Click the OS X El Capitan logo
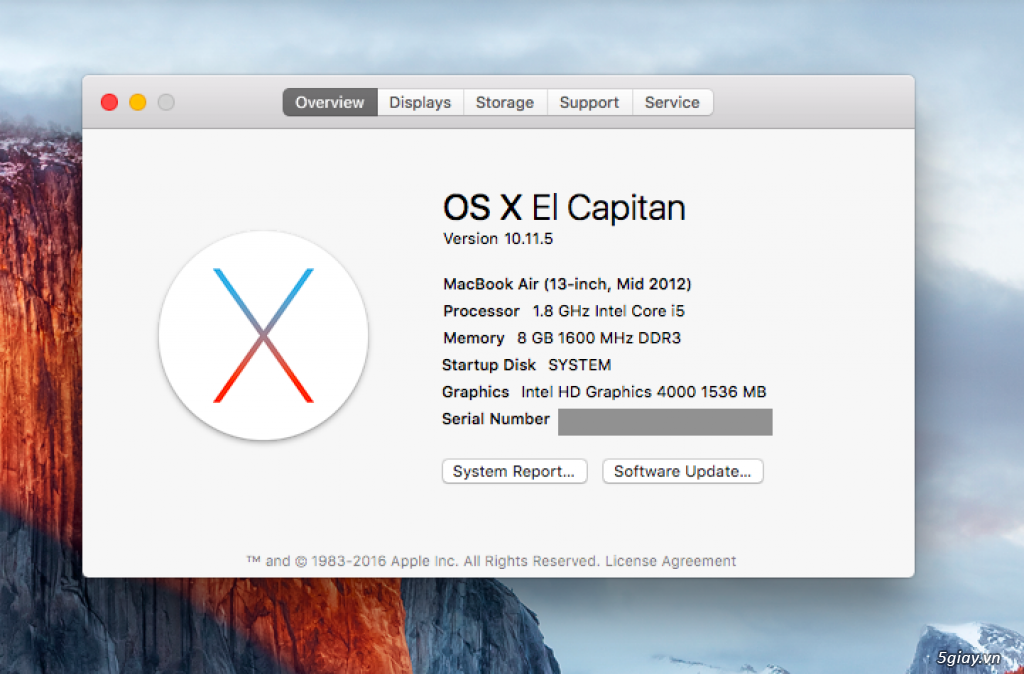Screen dimensions: 1024x674 [263, 336]
